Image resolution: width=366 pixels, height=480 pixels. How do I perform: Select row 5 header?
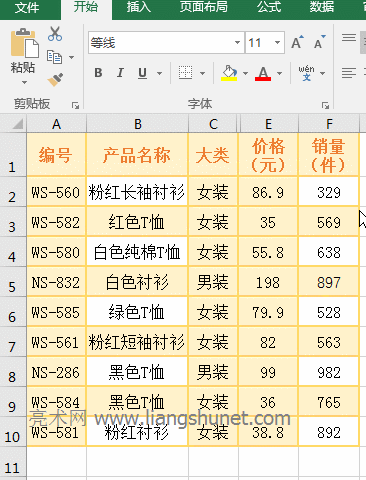(x=13, y=282)
